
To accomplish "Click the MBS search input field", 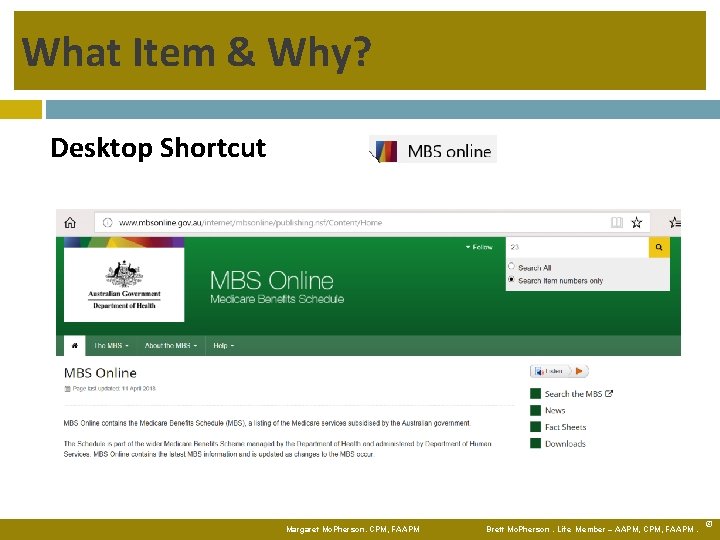I will [577, 247].
